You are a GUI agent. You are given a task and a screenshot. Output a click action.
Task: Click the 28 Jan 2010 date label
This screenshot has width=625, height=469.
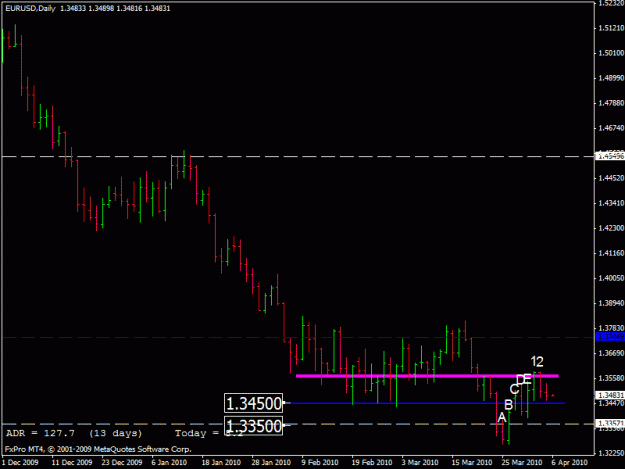pos(271,462)
